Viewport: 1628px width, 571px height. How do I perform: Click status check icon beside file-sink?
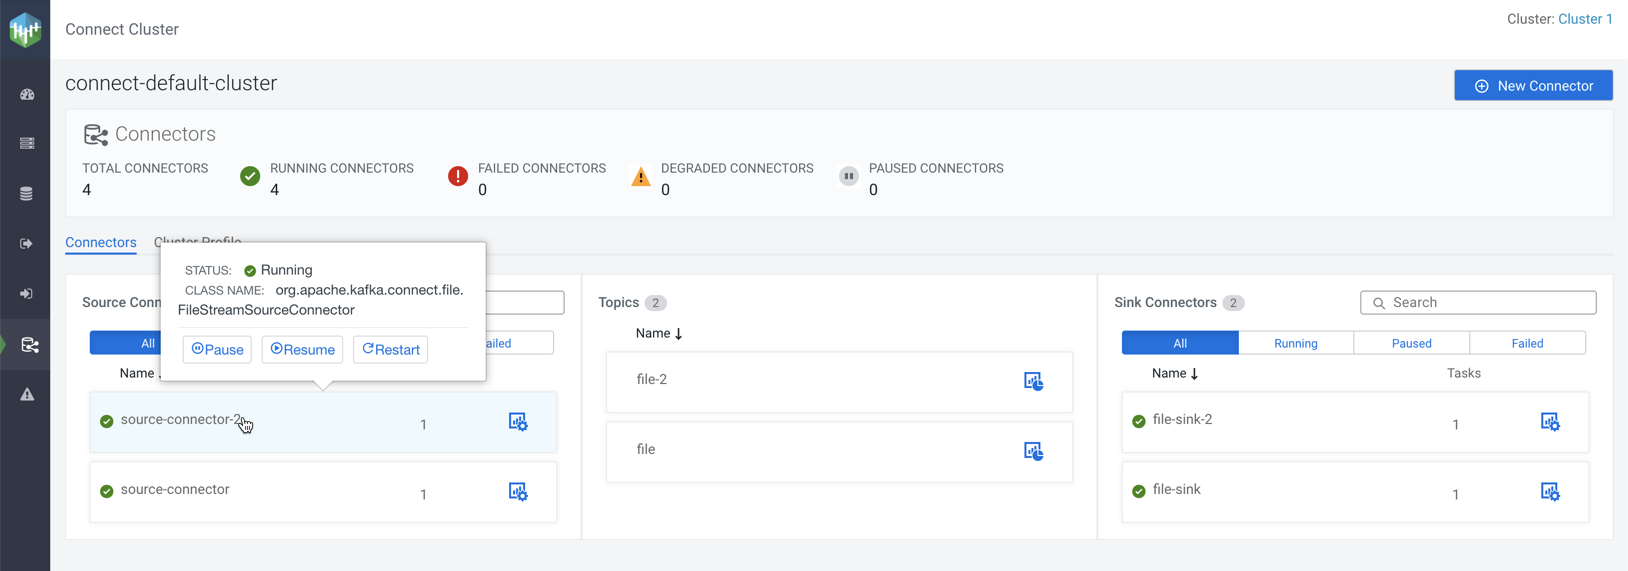[x=1139, y=491]
